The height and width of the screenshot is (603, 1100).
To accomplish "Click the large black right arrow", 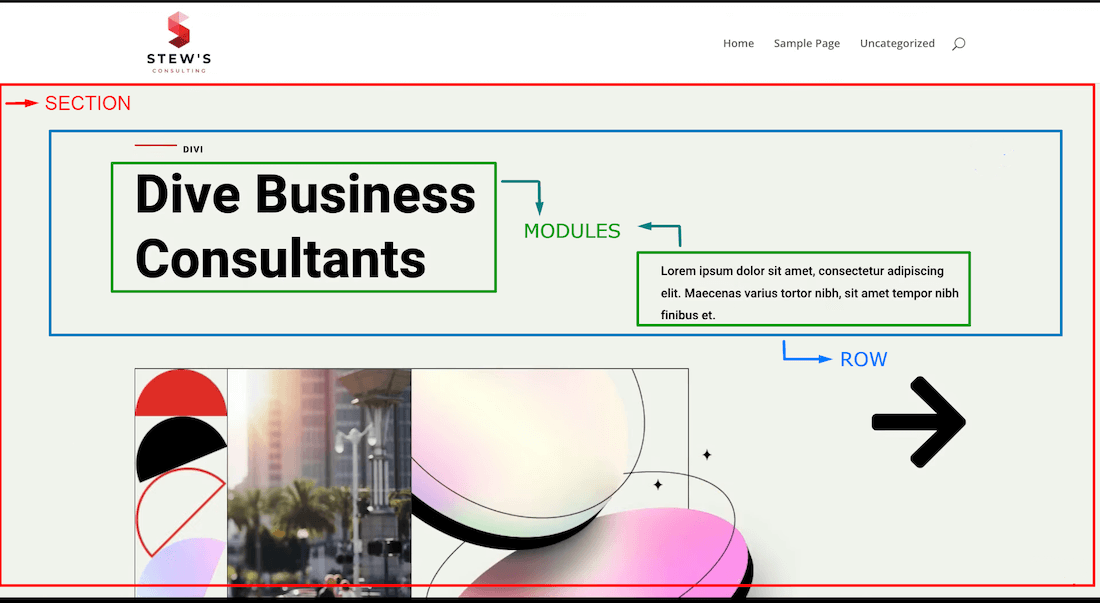I will click(x=918, y=421).
